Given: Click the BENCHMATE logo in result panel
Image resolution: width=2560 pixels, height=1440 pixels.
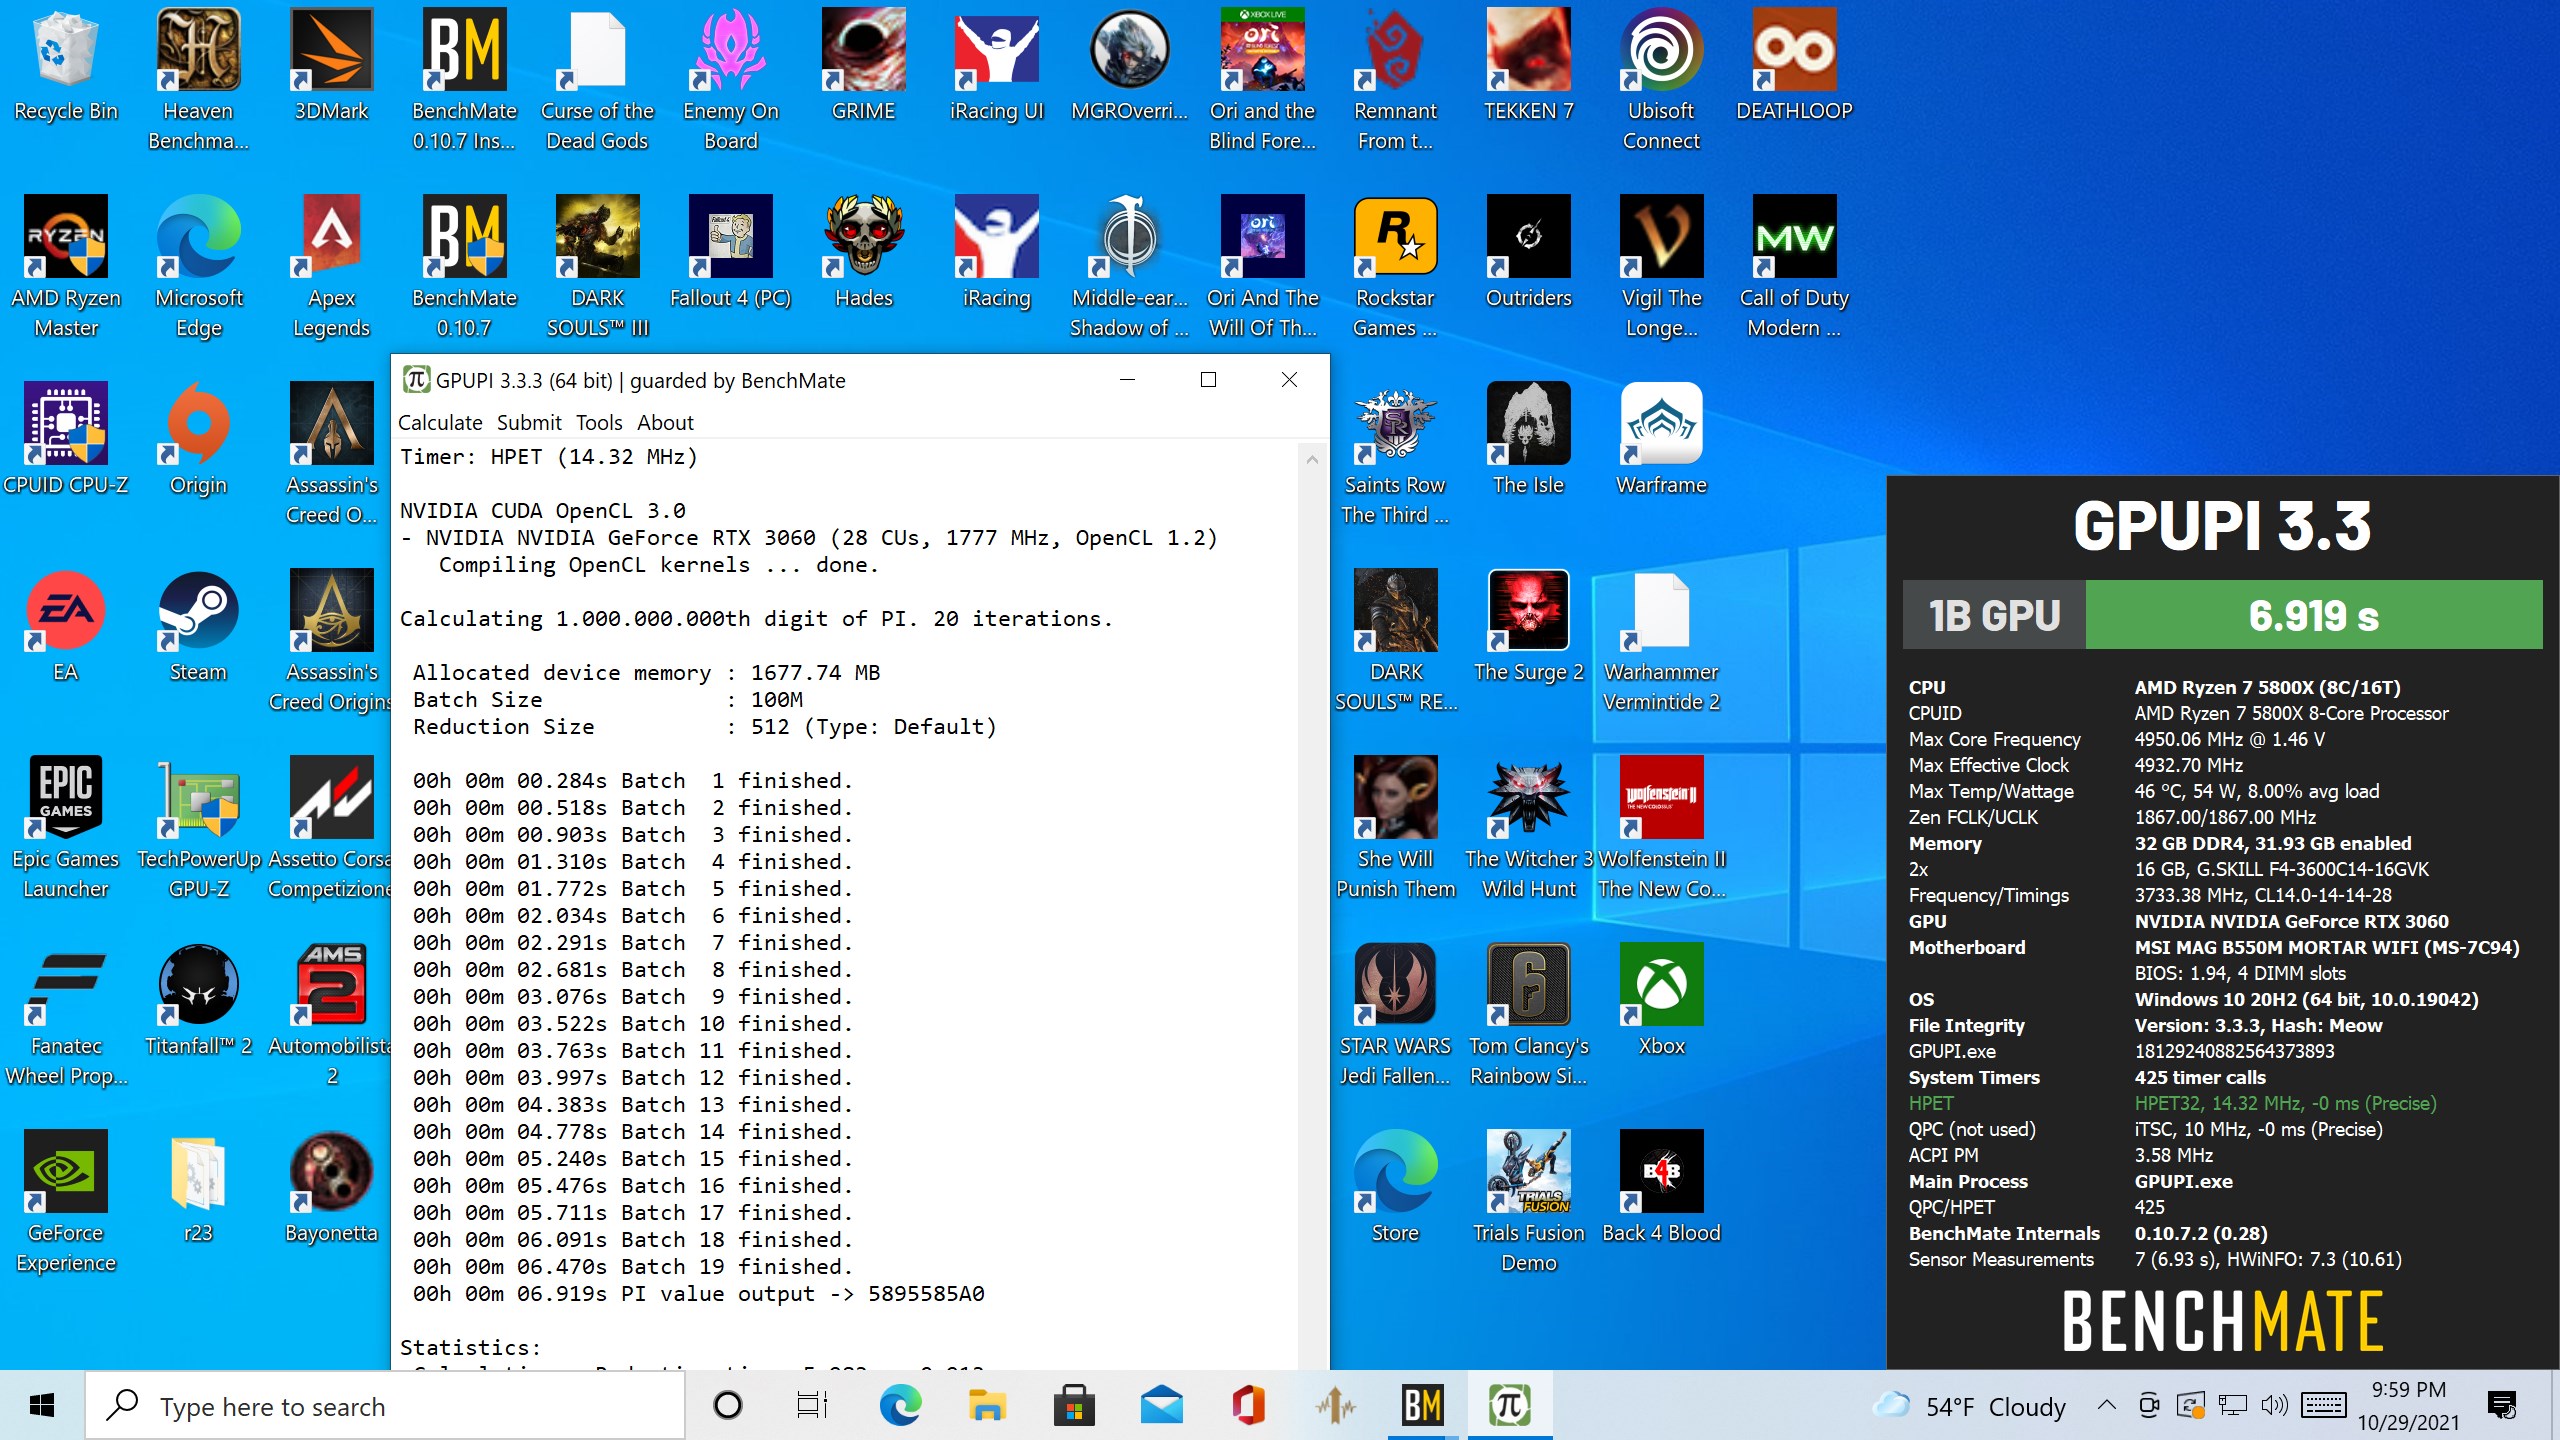Looking at the screenshot, I should click(x=2222, y=1320).
